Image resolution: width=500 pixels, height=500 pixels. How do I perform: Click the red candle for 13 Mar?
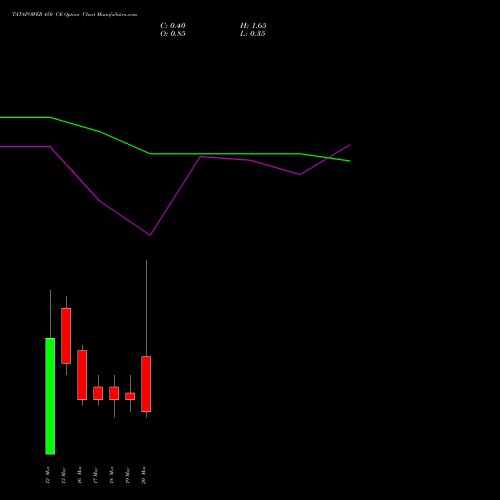[66, 336]
